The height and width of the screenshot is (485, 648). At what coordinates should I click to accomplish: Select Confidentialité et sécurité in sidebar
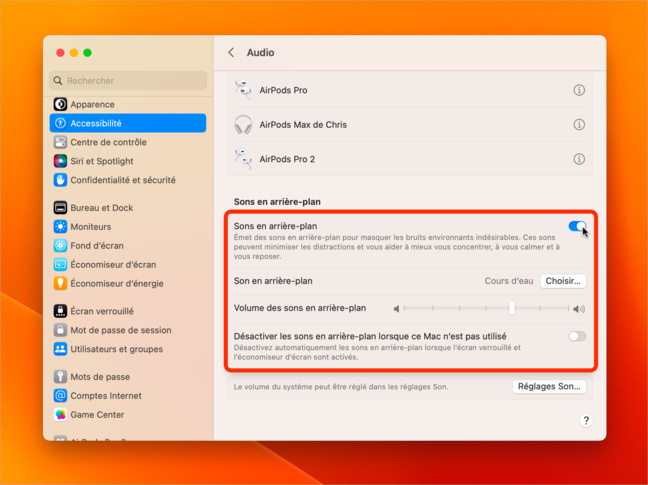128,180
